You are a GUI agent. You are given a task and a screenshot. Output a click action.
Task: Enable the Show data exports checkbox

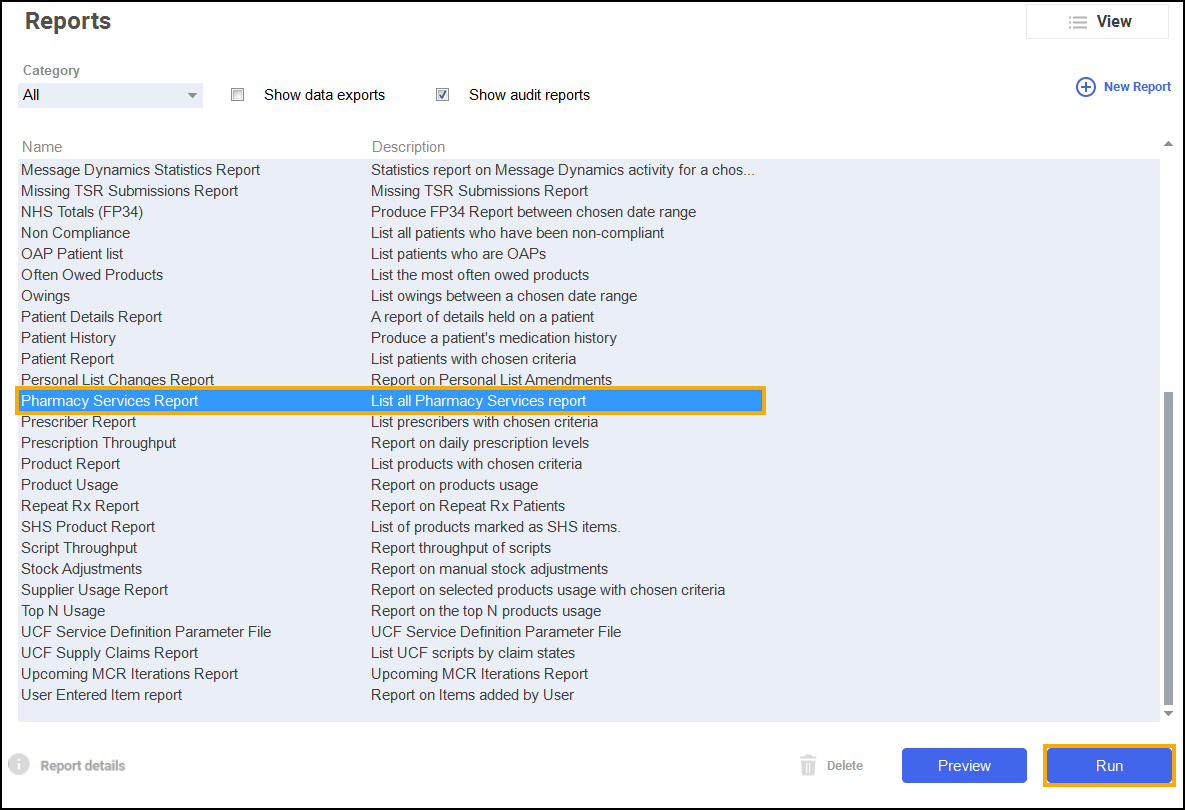click(237, 95)
